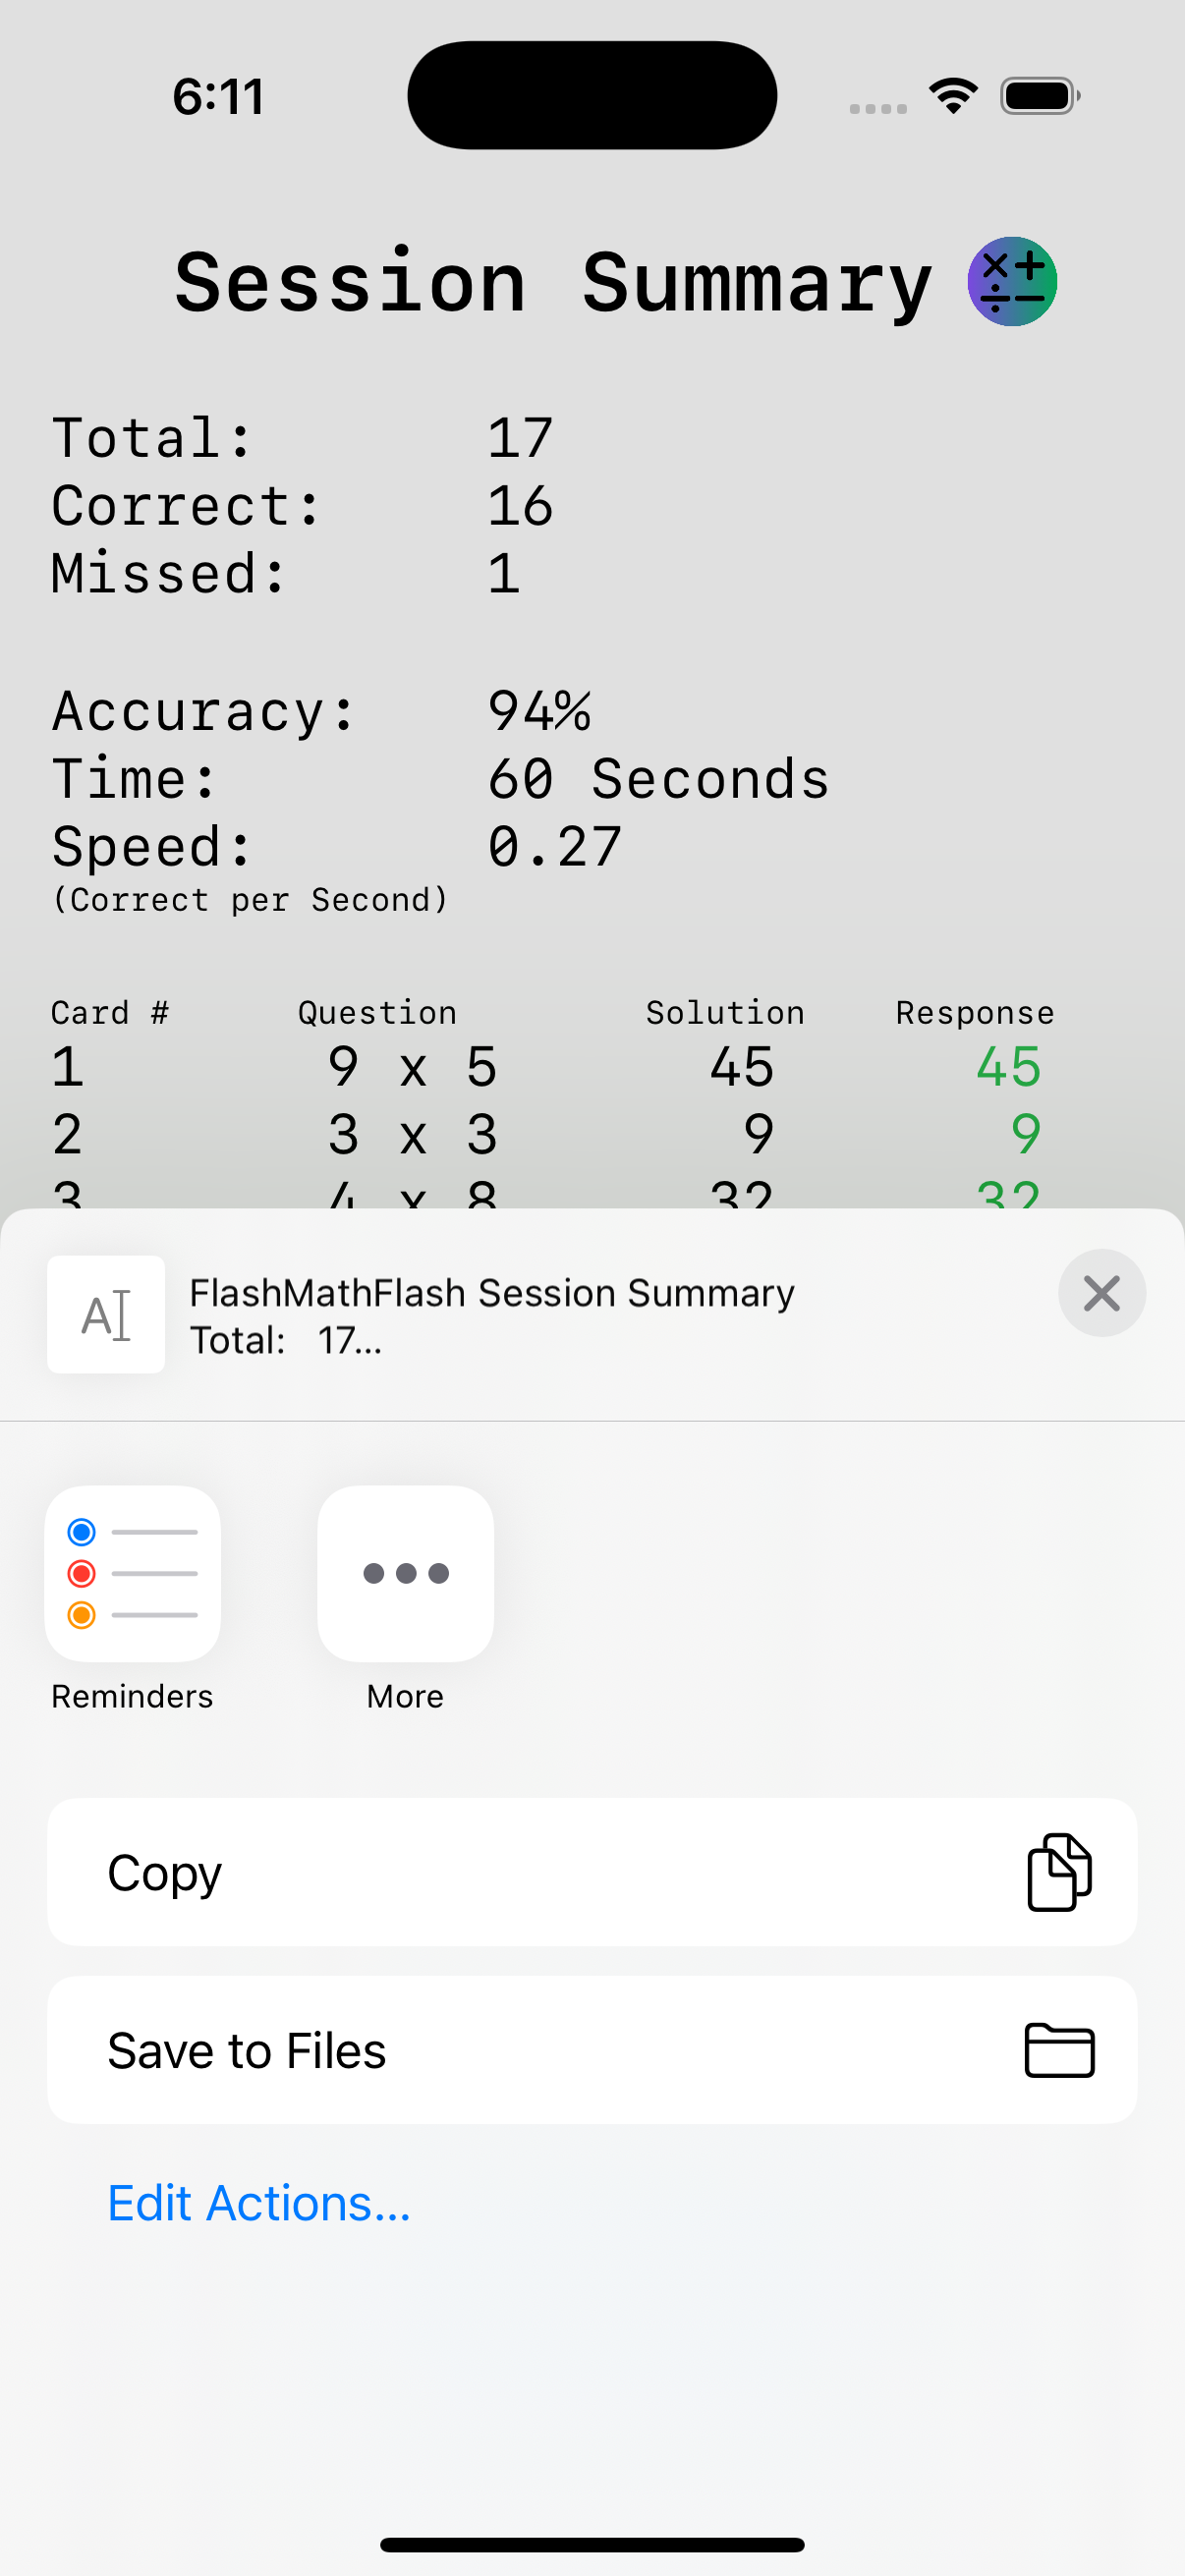Screen dimensions: 1185x2576
Task: Tap the Response column header
Action: click(x=974, y=1013)
